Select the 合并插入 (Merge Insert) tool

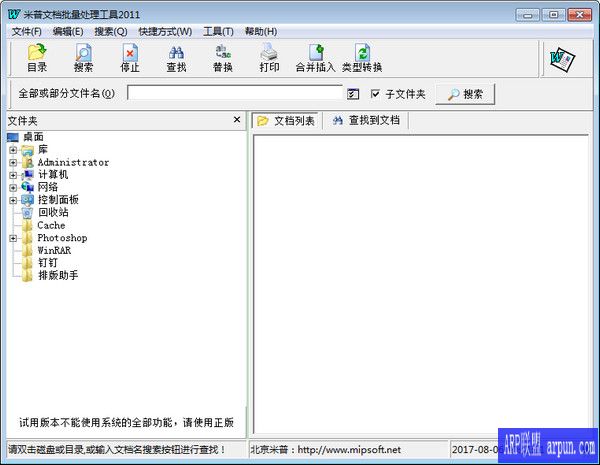315,58
